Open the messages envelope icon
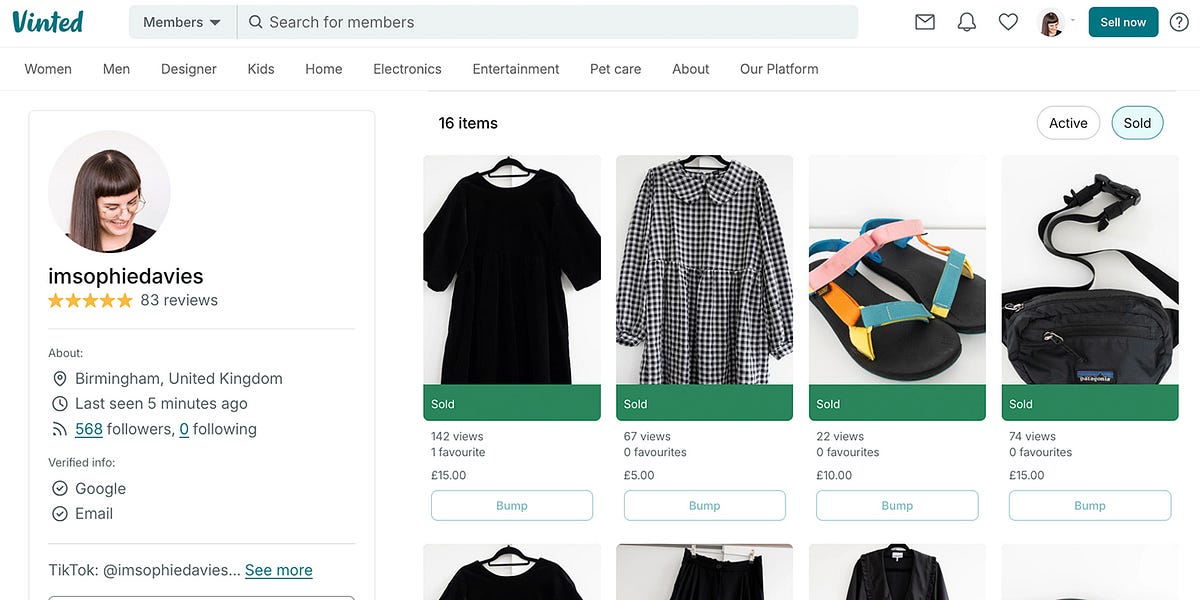This screenshot has width=1200, height=600. (x=925, y=21)
